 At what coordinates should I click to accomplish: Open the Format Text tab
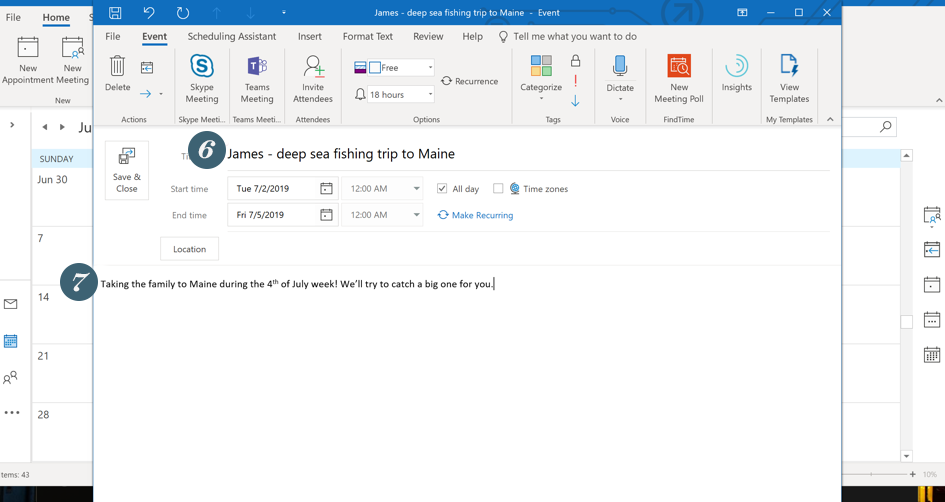click(x=367, y=37)
